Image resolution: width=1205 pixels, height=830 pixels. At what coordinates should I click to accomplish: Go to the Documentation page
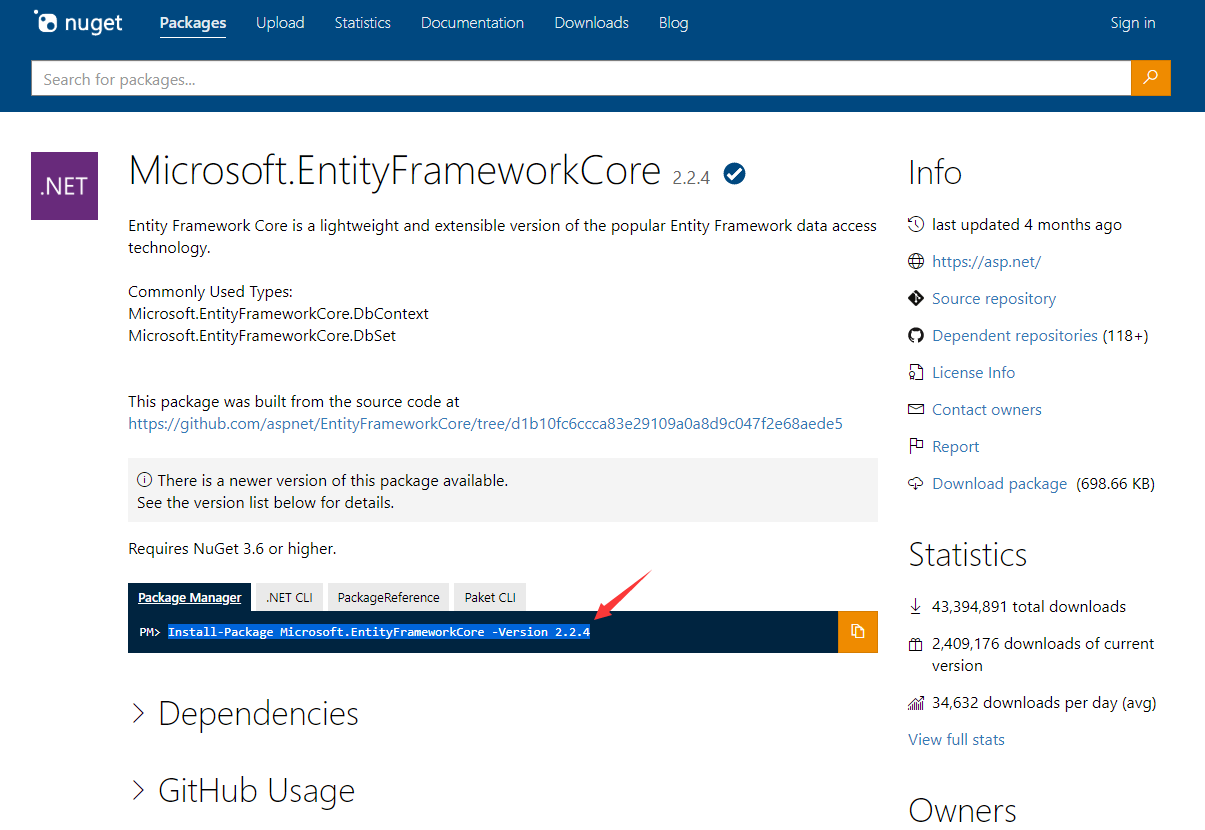[472, 23]
